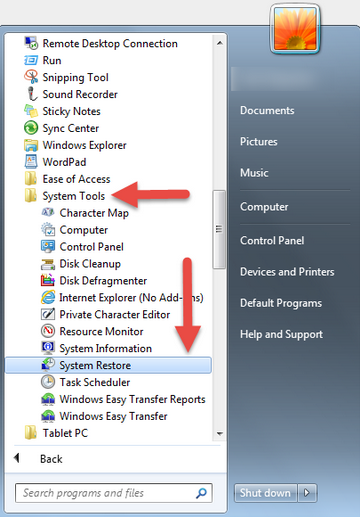360x517 pixels.
Task: Click the System Restore icon
Action: 48,364
